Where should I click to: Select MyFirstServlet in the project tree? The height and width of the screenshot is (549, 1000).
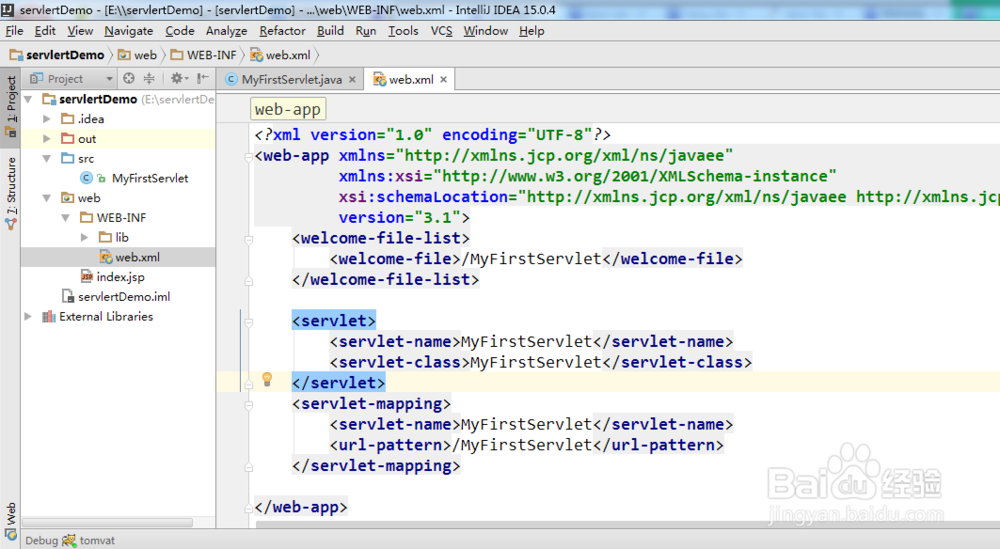tap(150, 178)
